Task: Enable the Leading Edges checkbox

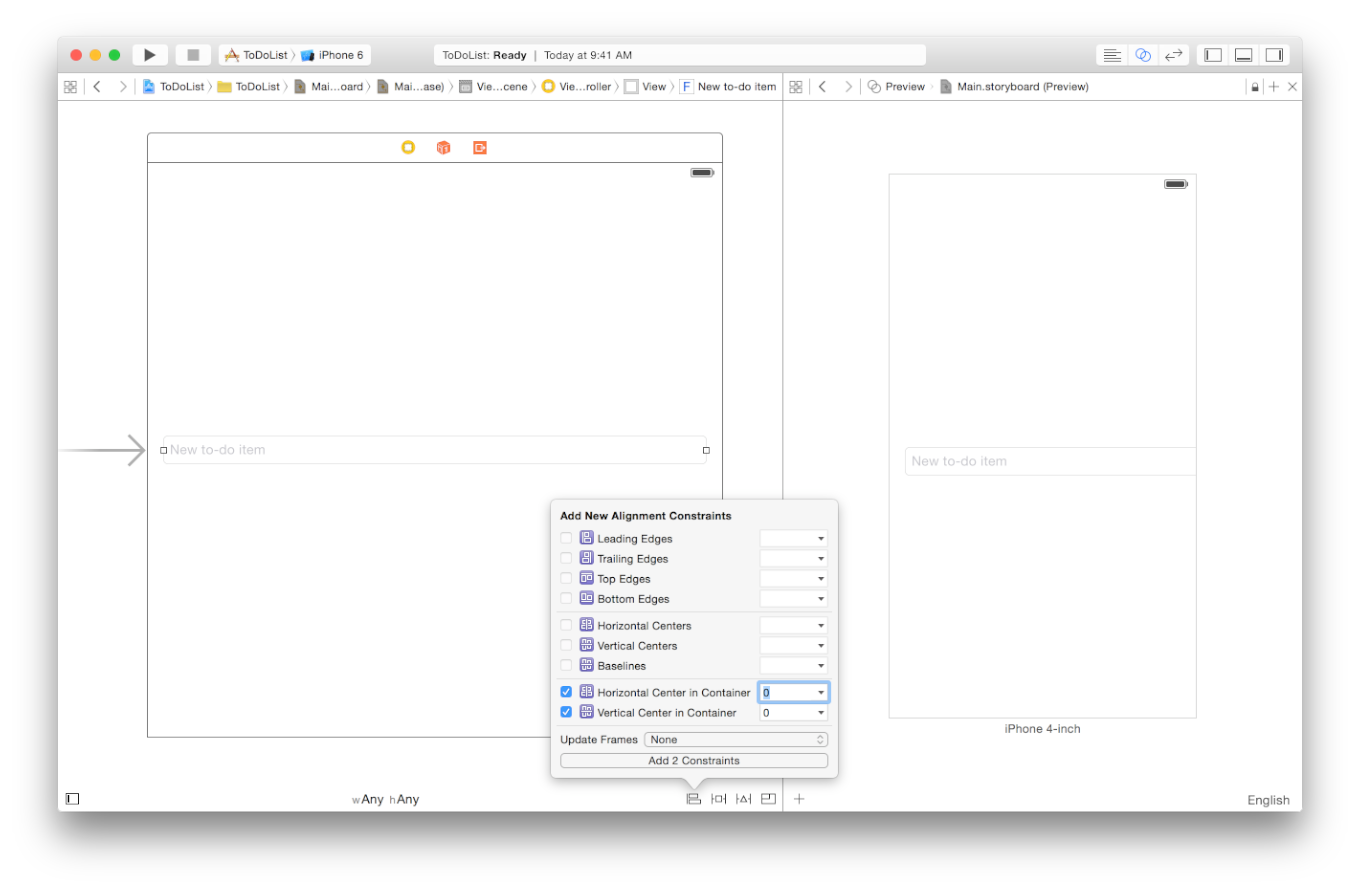Action: pos(566,538)
